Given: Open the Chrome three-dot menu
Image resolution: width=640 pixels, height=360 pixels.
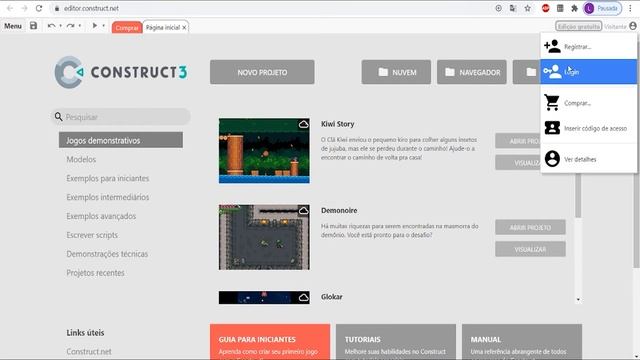Looking at the screenshot, I should 630,8.
